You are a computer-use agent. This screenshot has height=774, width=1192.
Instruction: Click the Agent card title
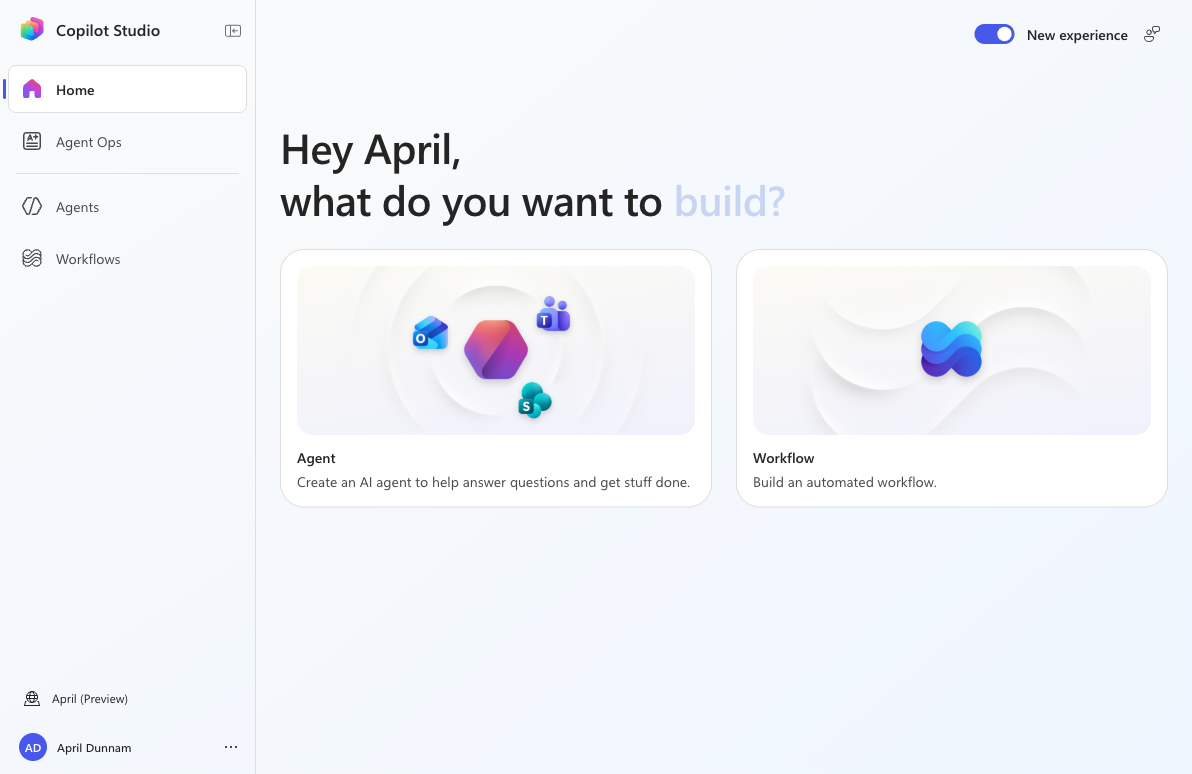click(316, 458)
